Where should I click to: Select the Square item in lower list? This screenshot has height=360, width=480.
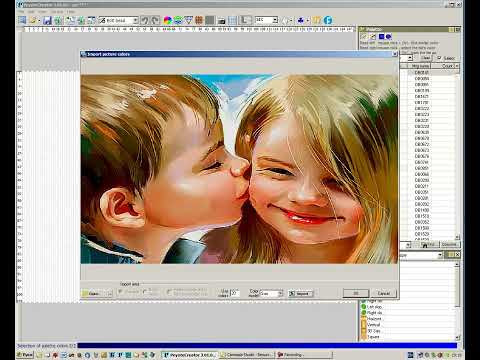(373, 337)
